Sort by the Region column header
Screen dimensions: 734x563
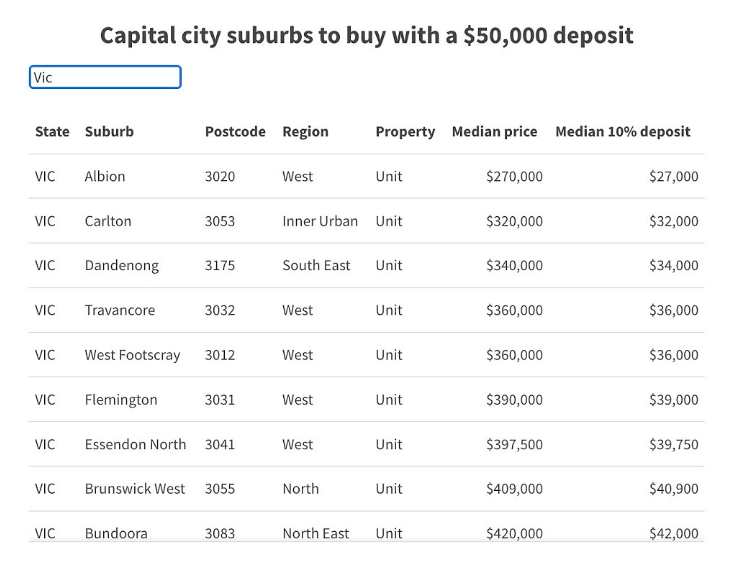click(x=305, y=132)
